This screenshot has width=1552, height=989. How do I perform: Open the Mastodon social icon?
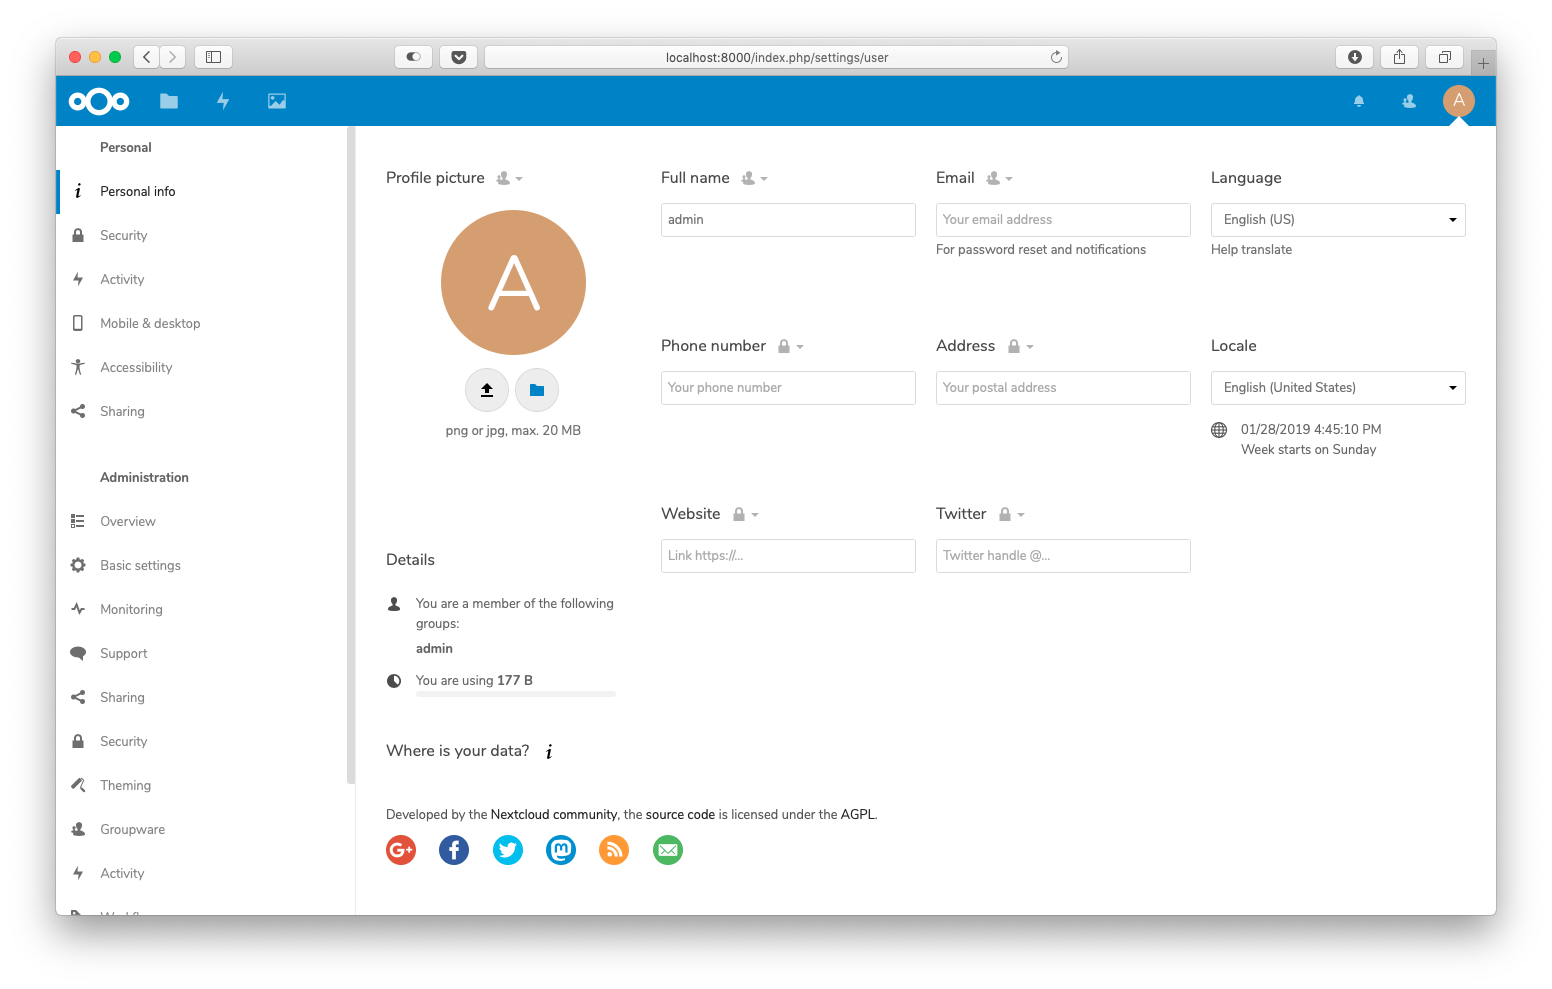(561, 850)
